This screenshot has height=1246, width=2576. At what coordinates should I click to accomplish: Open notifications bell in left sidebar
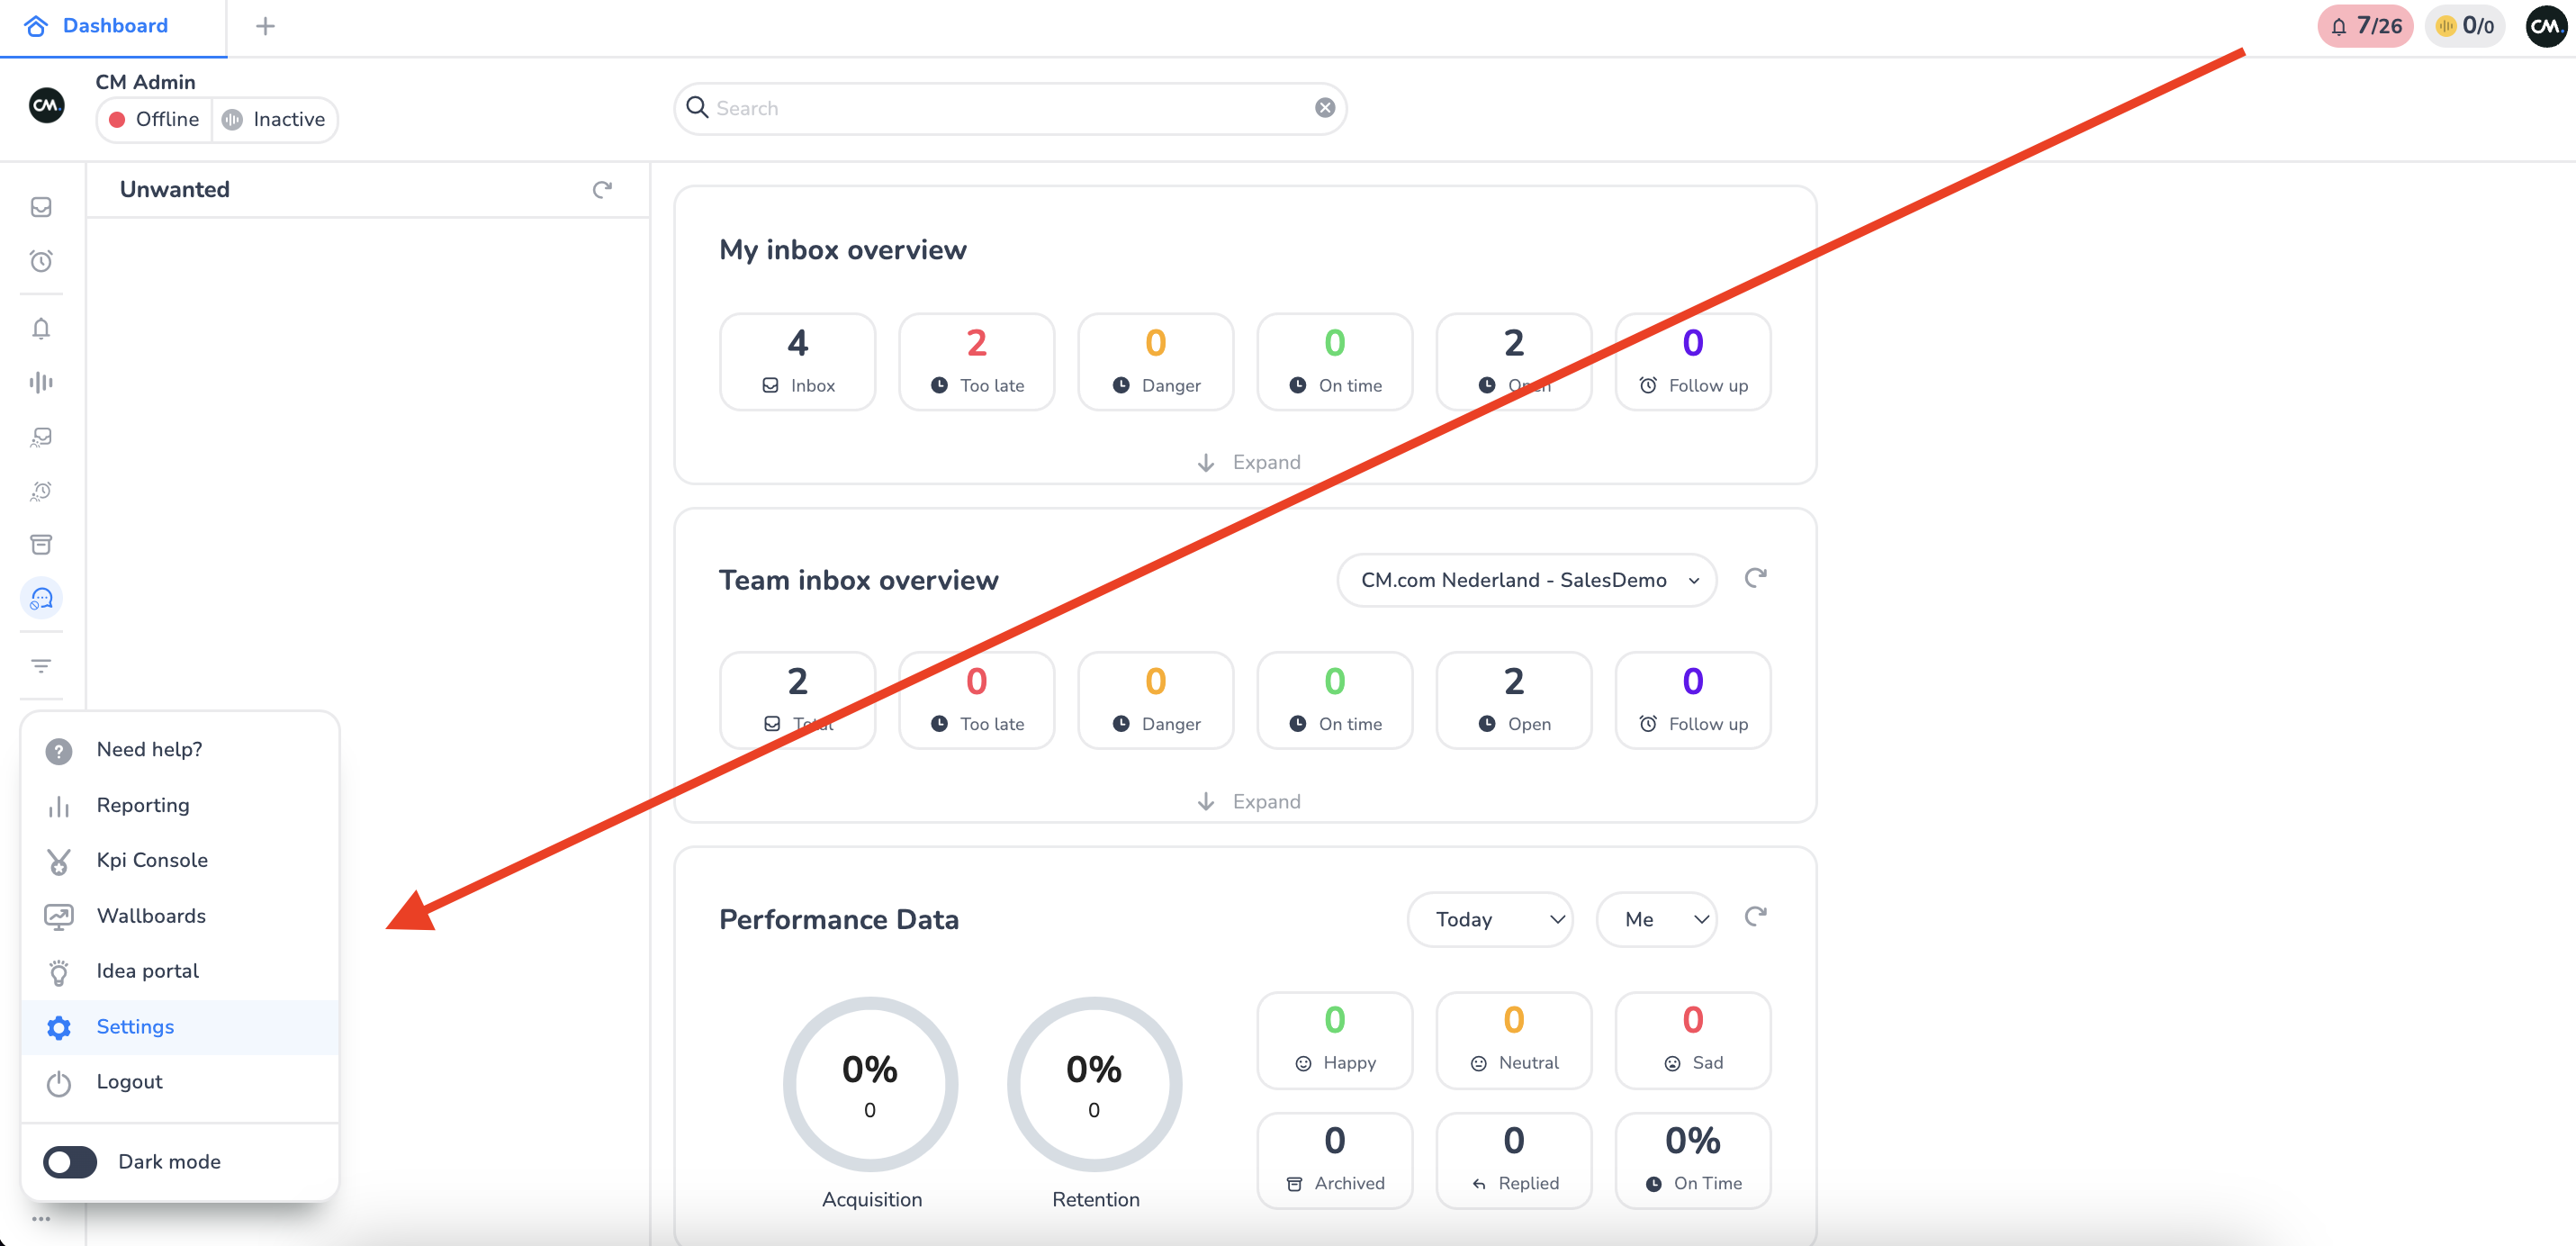pyautogui.click(x=41, y=328)
